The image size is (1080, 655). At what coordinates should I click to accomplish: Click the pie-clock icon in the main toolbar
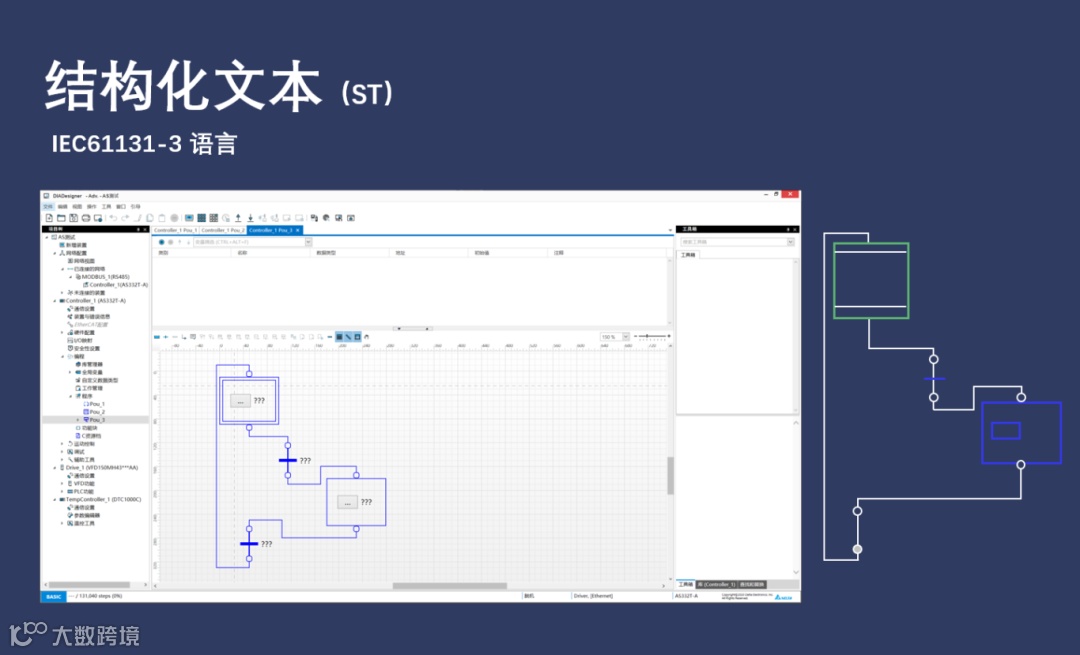226,218
